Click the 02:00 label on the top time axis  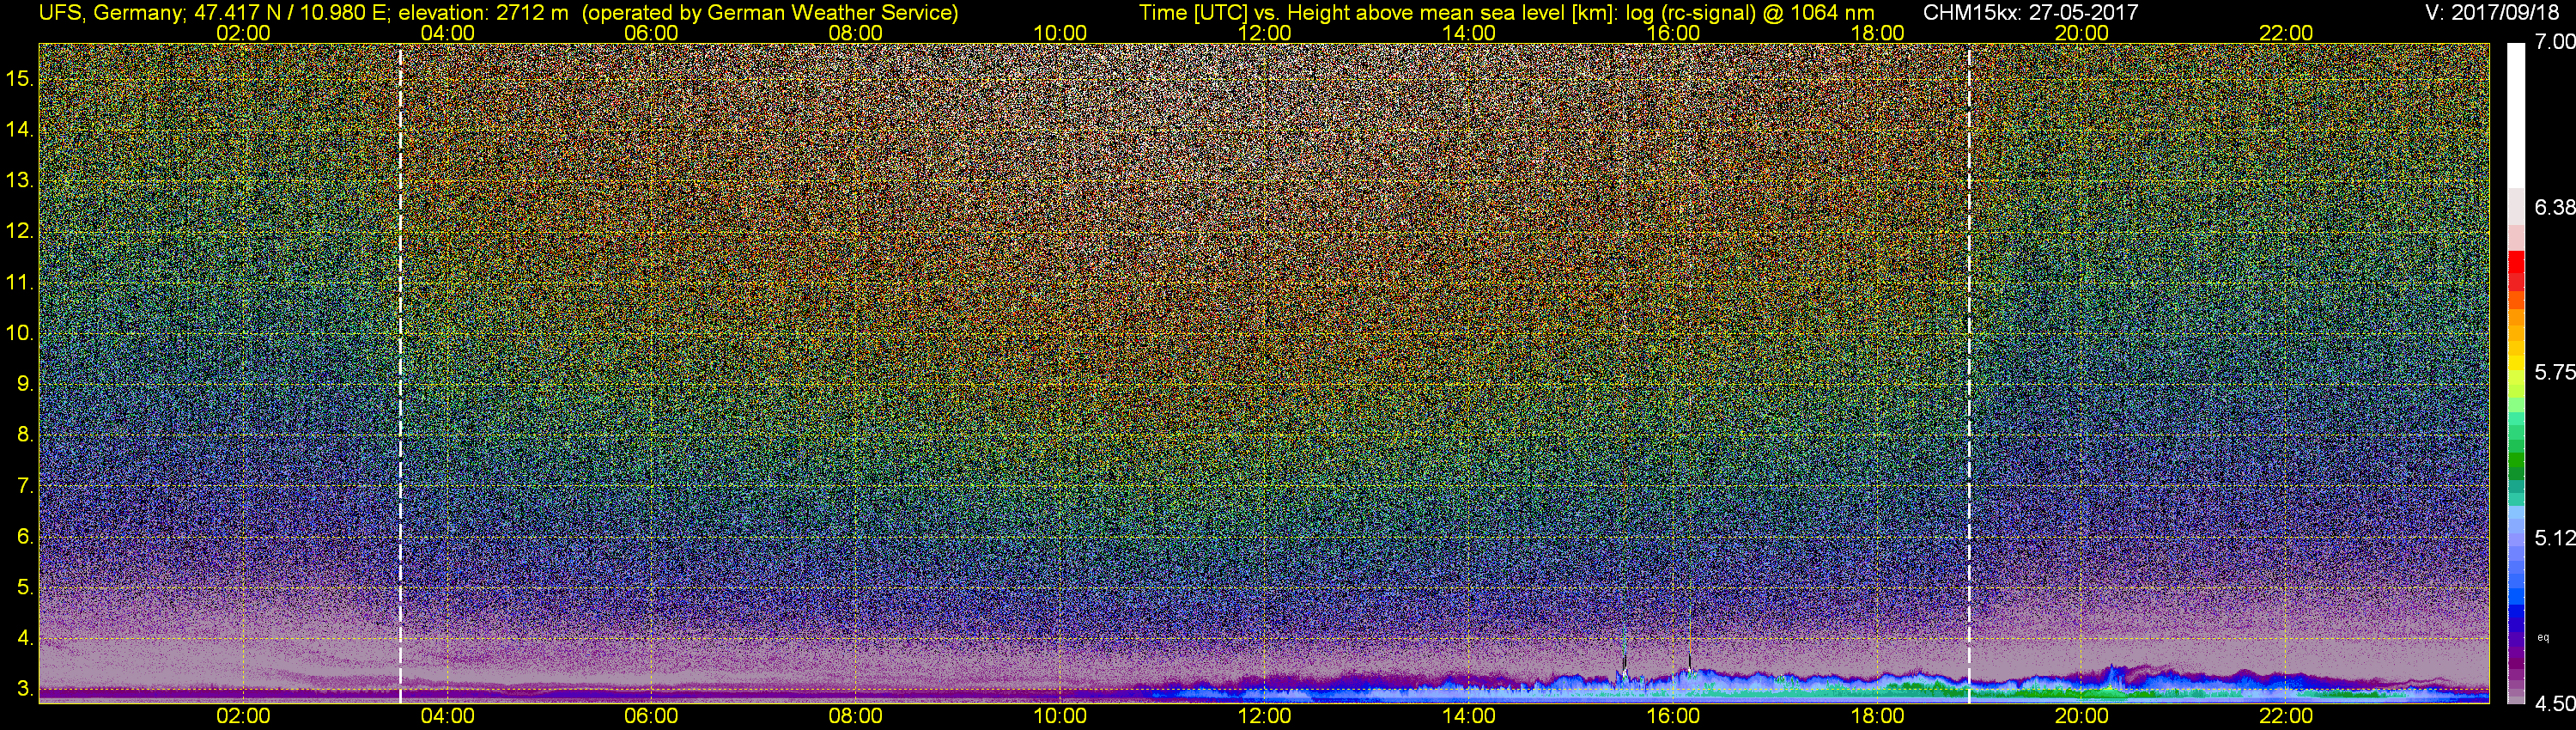tap(243, 33)
